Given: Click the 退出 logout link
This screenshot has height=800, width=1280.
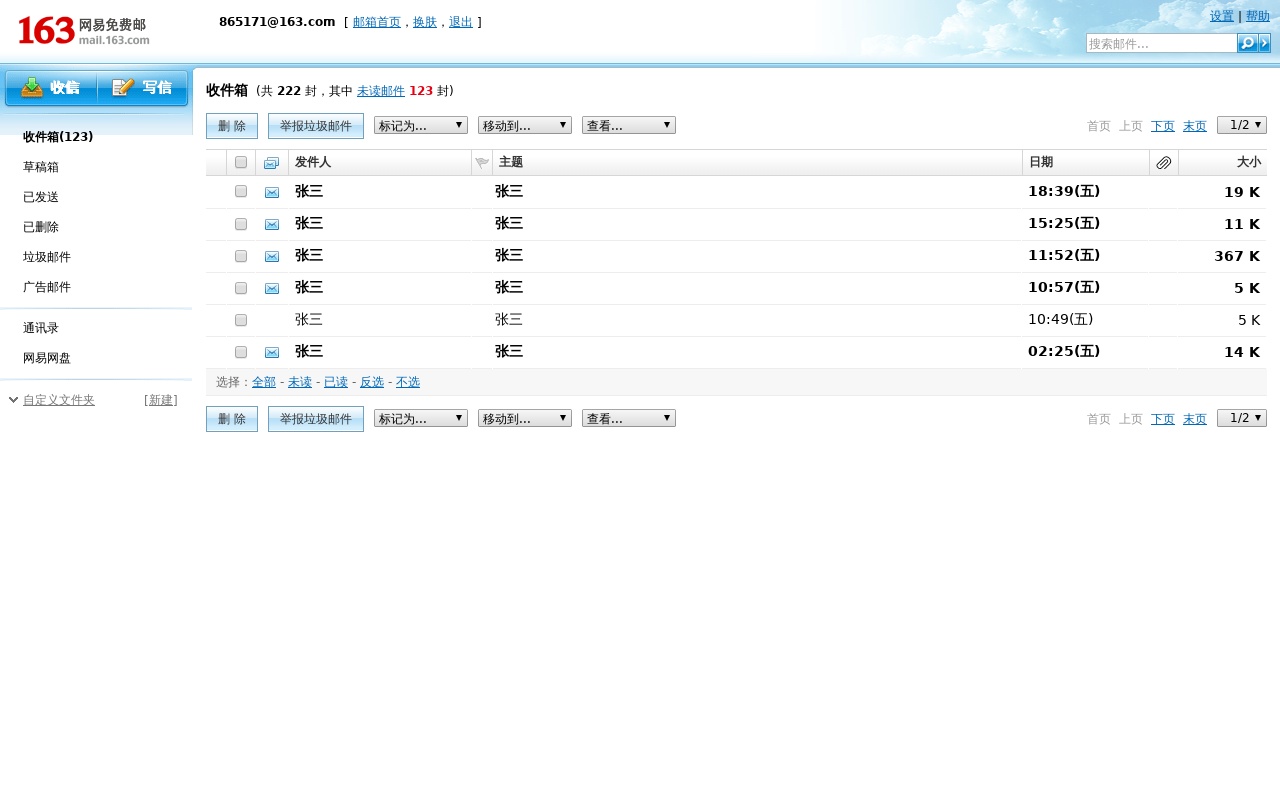Looking at the screenshot, I should pos(461,22).
